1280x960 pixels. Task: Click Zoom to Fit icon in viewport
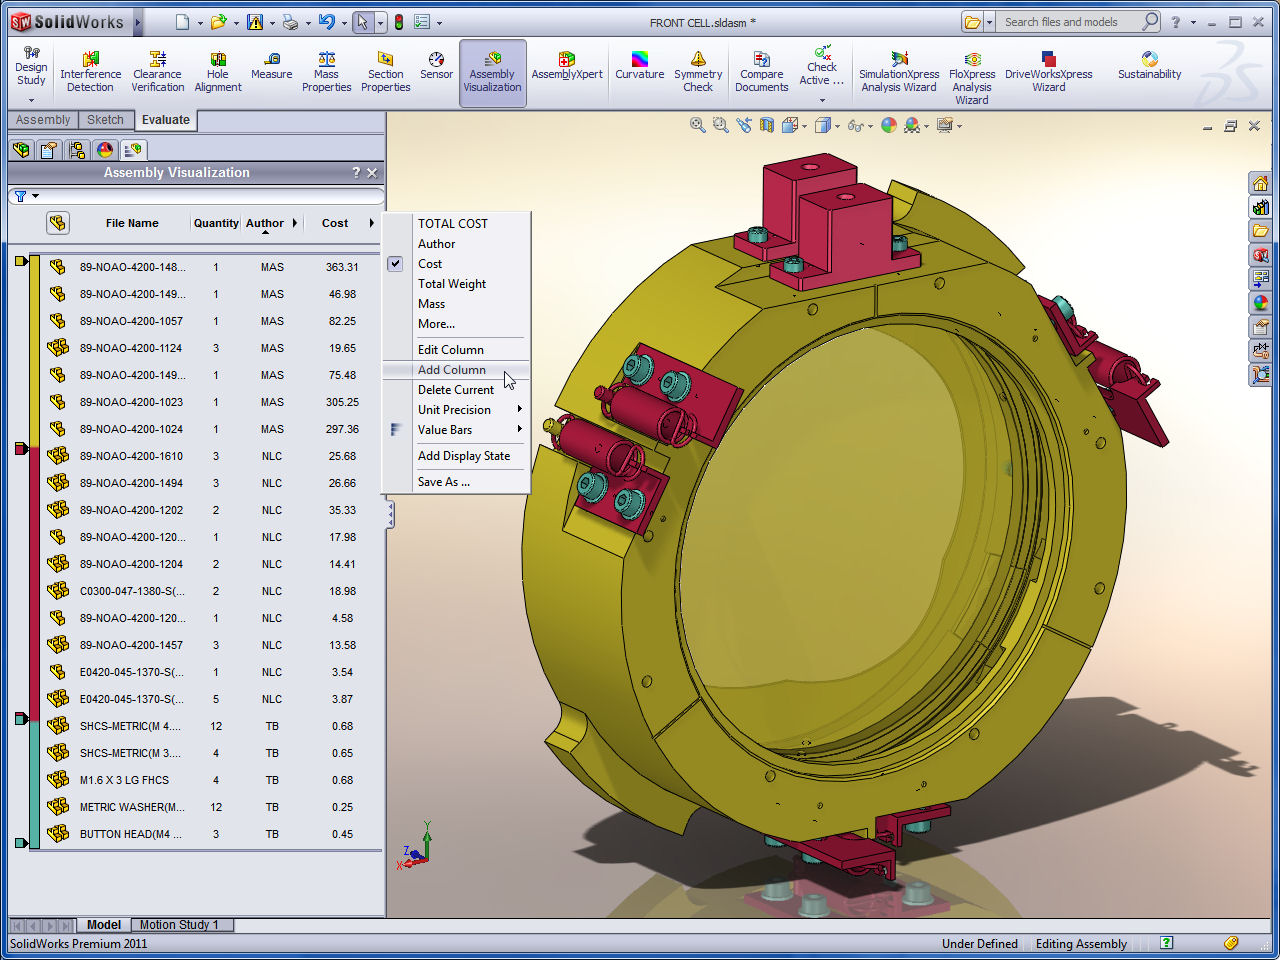tap(698, 125)
